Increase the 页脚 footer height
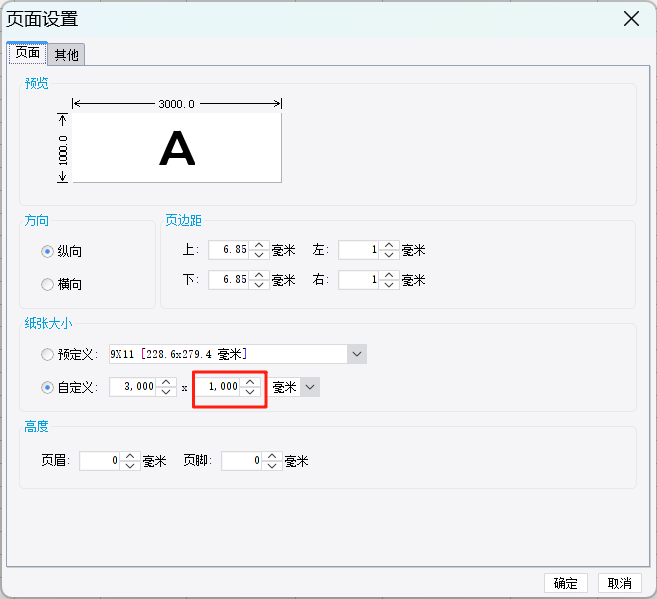The width and height of the screenshot is (657, 599). point(272,457)
